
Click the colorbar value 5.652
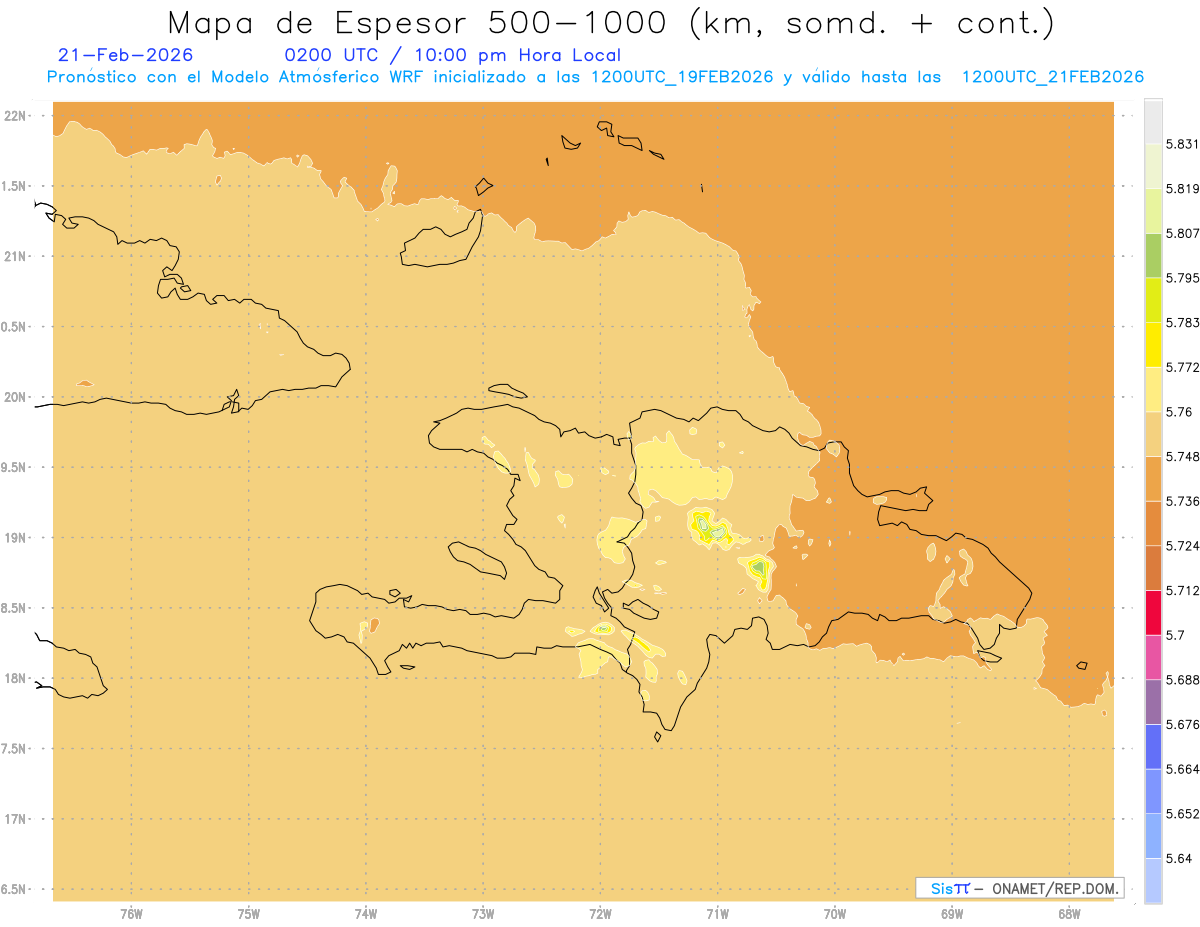pos(1182,814)
